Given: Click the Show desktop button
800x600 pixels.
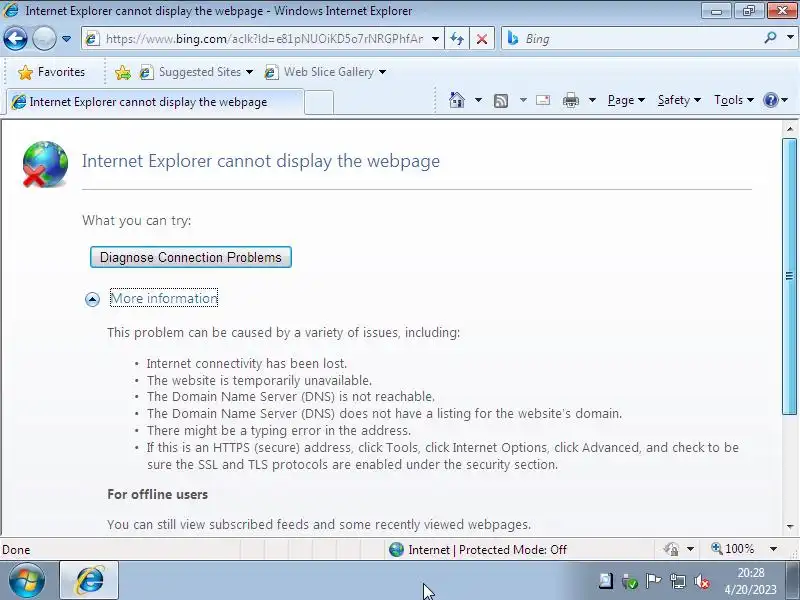Looking at the screenshot, I should (793, 581).
